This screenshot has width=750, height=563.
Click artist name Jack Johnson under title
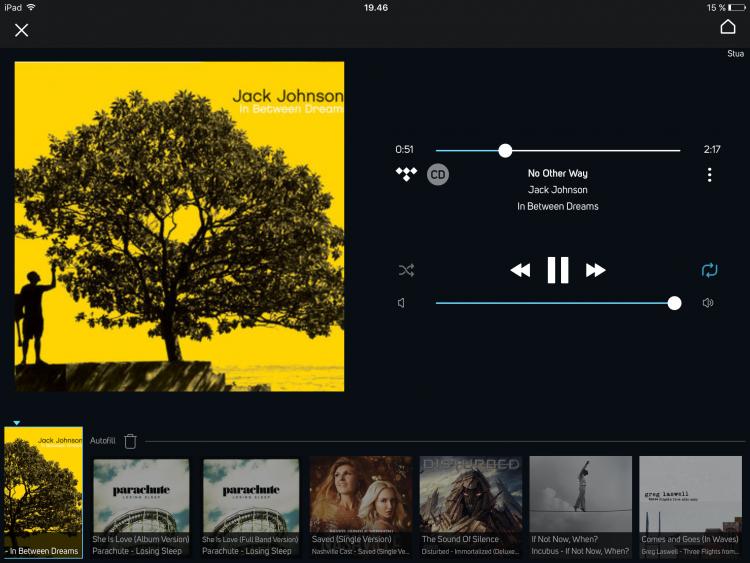(557, 190)
